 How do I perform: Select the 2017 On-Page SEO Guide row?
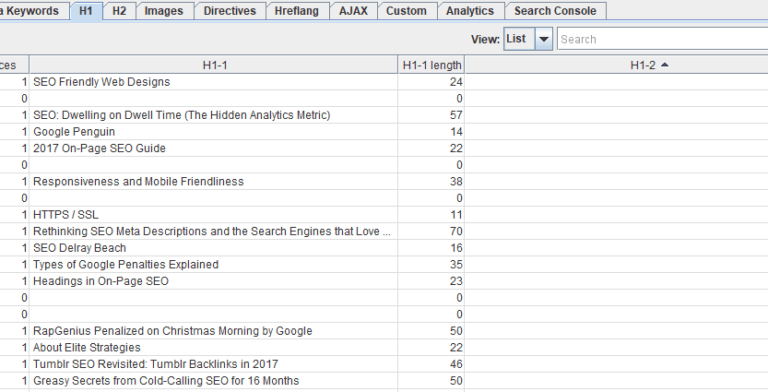384,148
